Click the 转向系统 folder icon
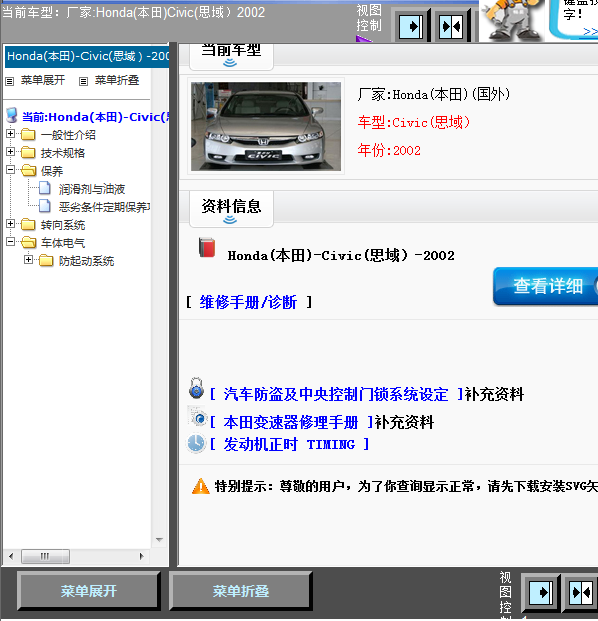The width and height of the screenshot is (598, 621). click(28, 225)
